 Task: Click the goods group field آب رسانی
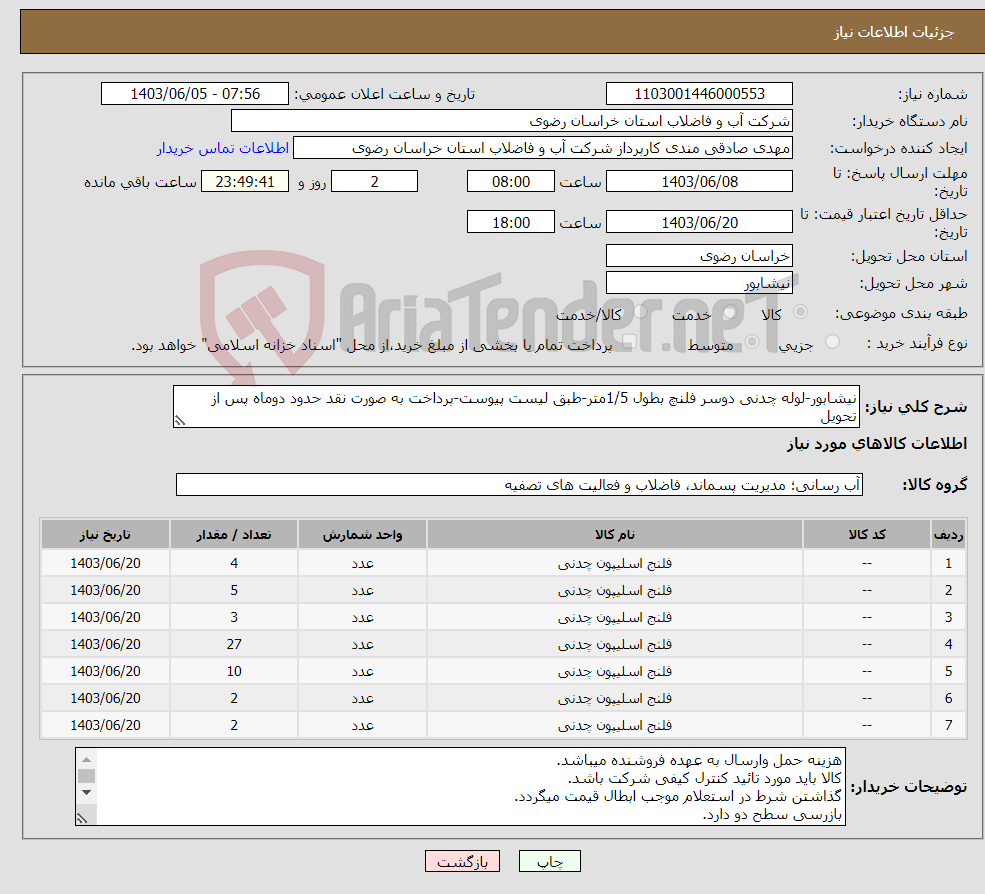pyautogui.click(x=520, y=485)
